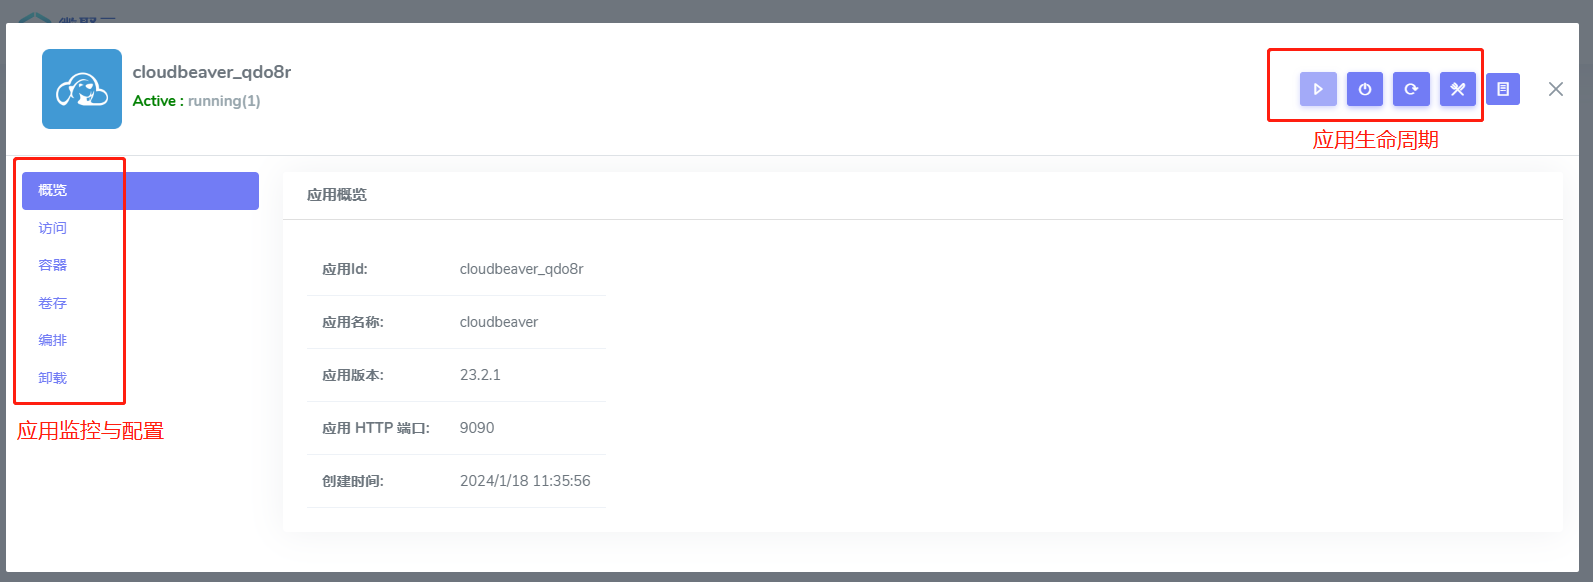
Task: Go to the 卷存 section
Action: (53, 303)
